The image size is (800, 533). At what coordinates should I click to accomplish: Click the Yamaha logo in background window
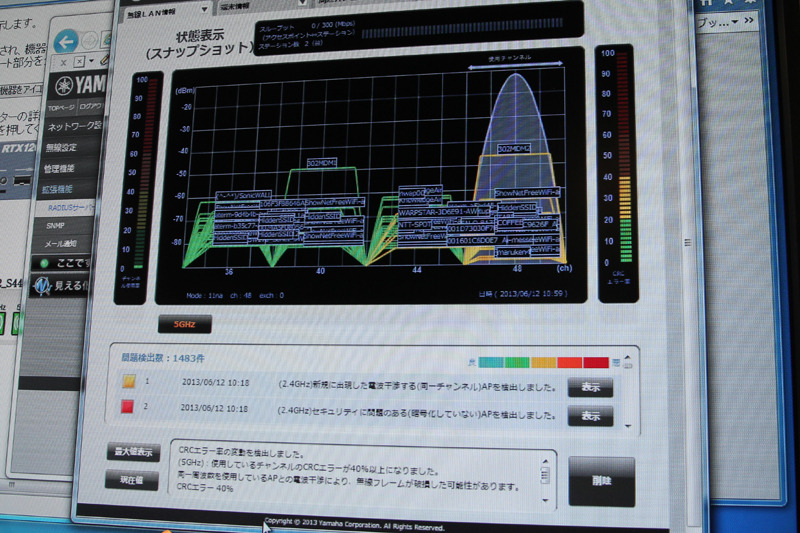point(80,85)
